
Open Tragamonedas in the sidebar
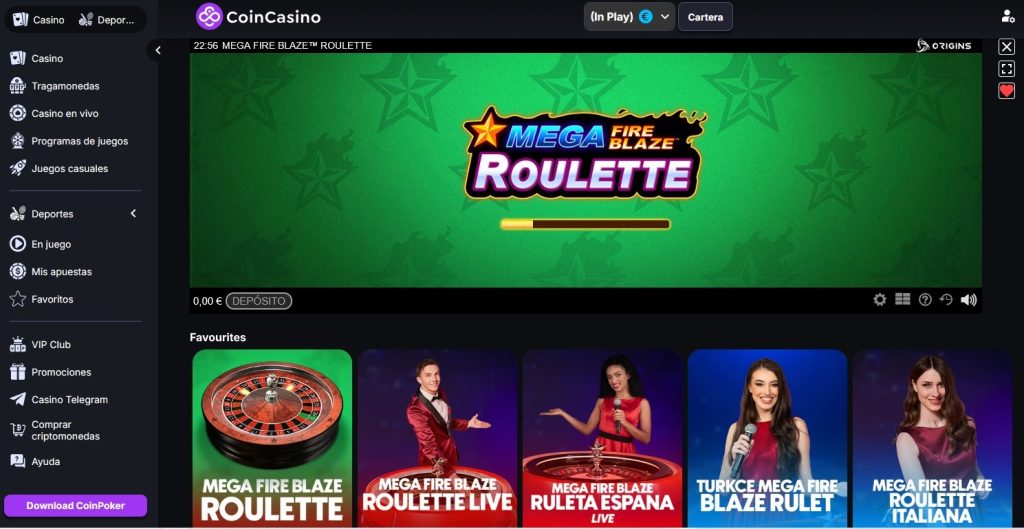click(65, 86)
